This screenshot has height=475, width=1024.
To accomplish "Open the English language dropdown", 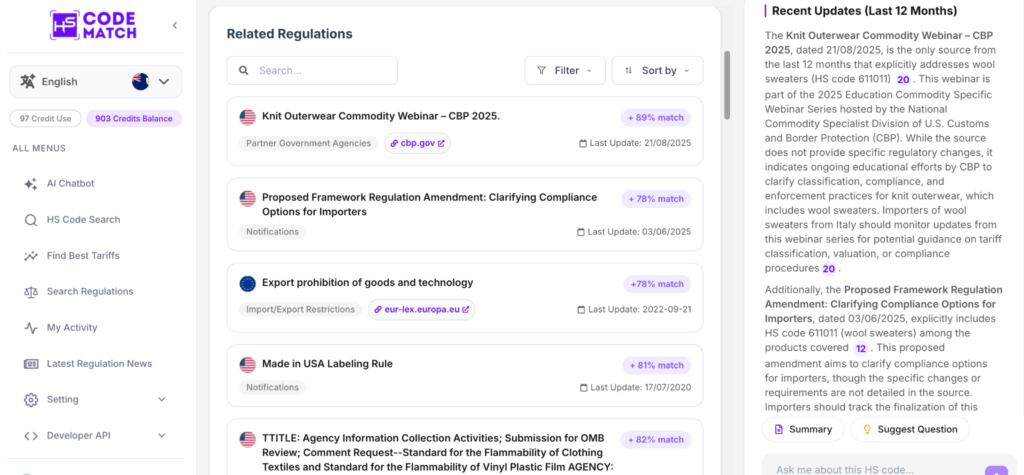I will click(x=95, y=82).
